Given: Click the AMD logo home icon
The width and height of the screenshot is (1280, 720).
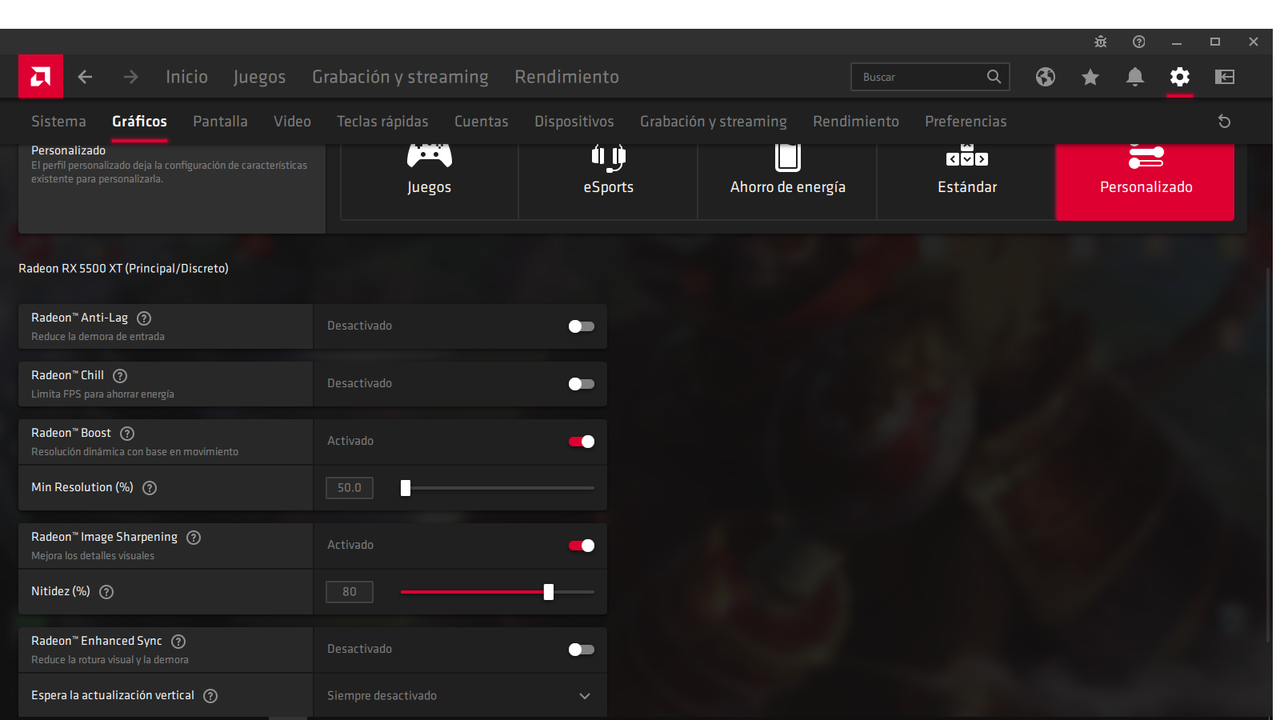Looking at the screenshot, I should click(x=41, y=76).
